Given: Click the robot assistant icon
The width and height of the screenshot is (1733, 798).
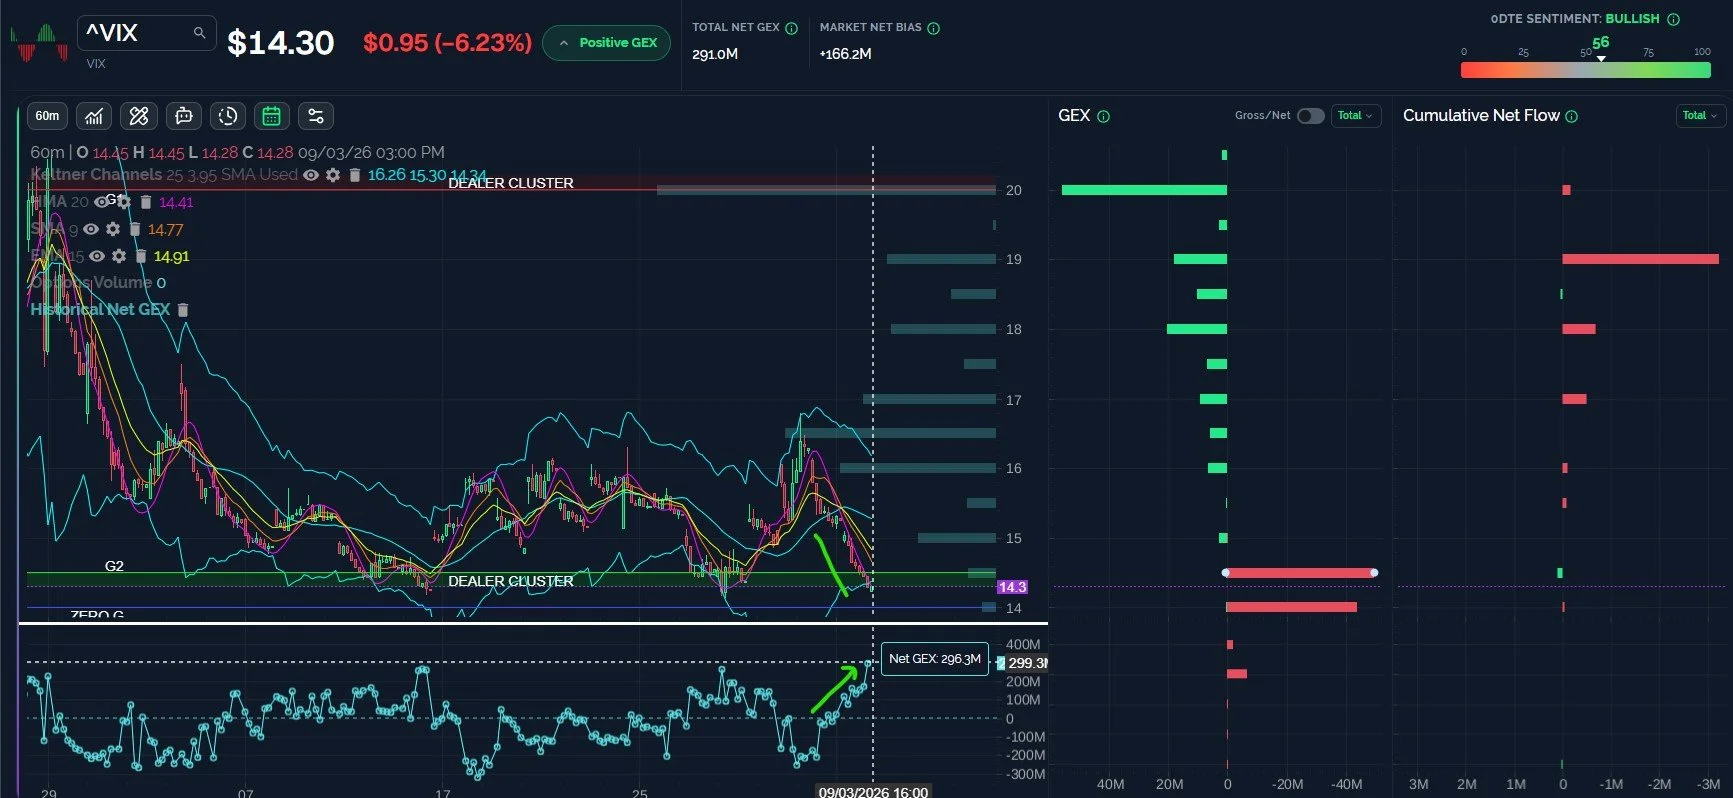Looking at the screenshot, I should tap(184, 116).
